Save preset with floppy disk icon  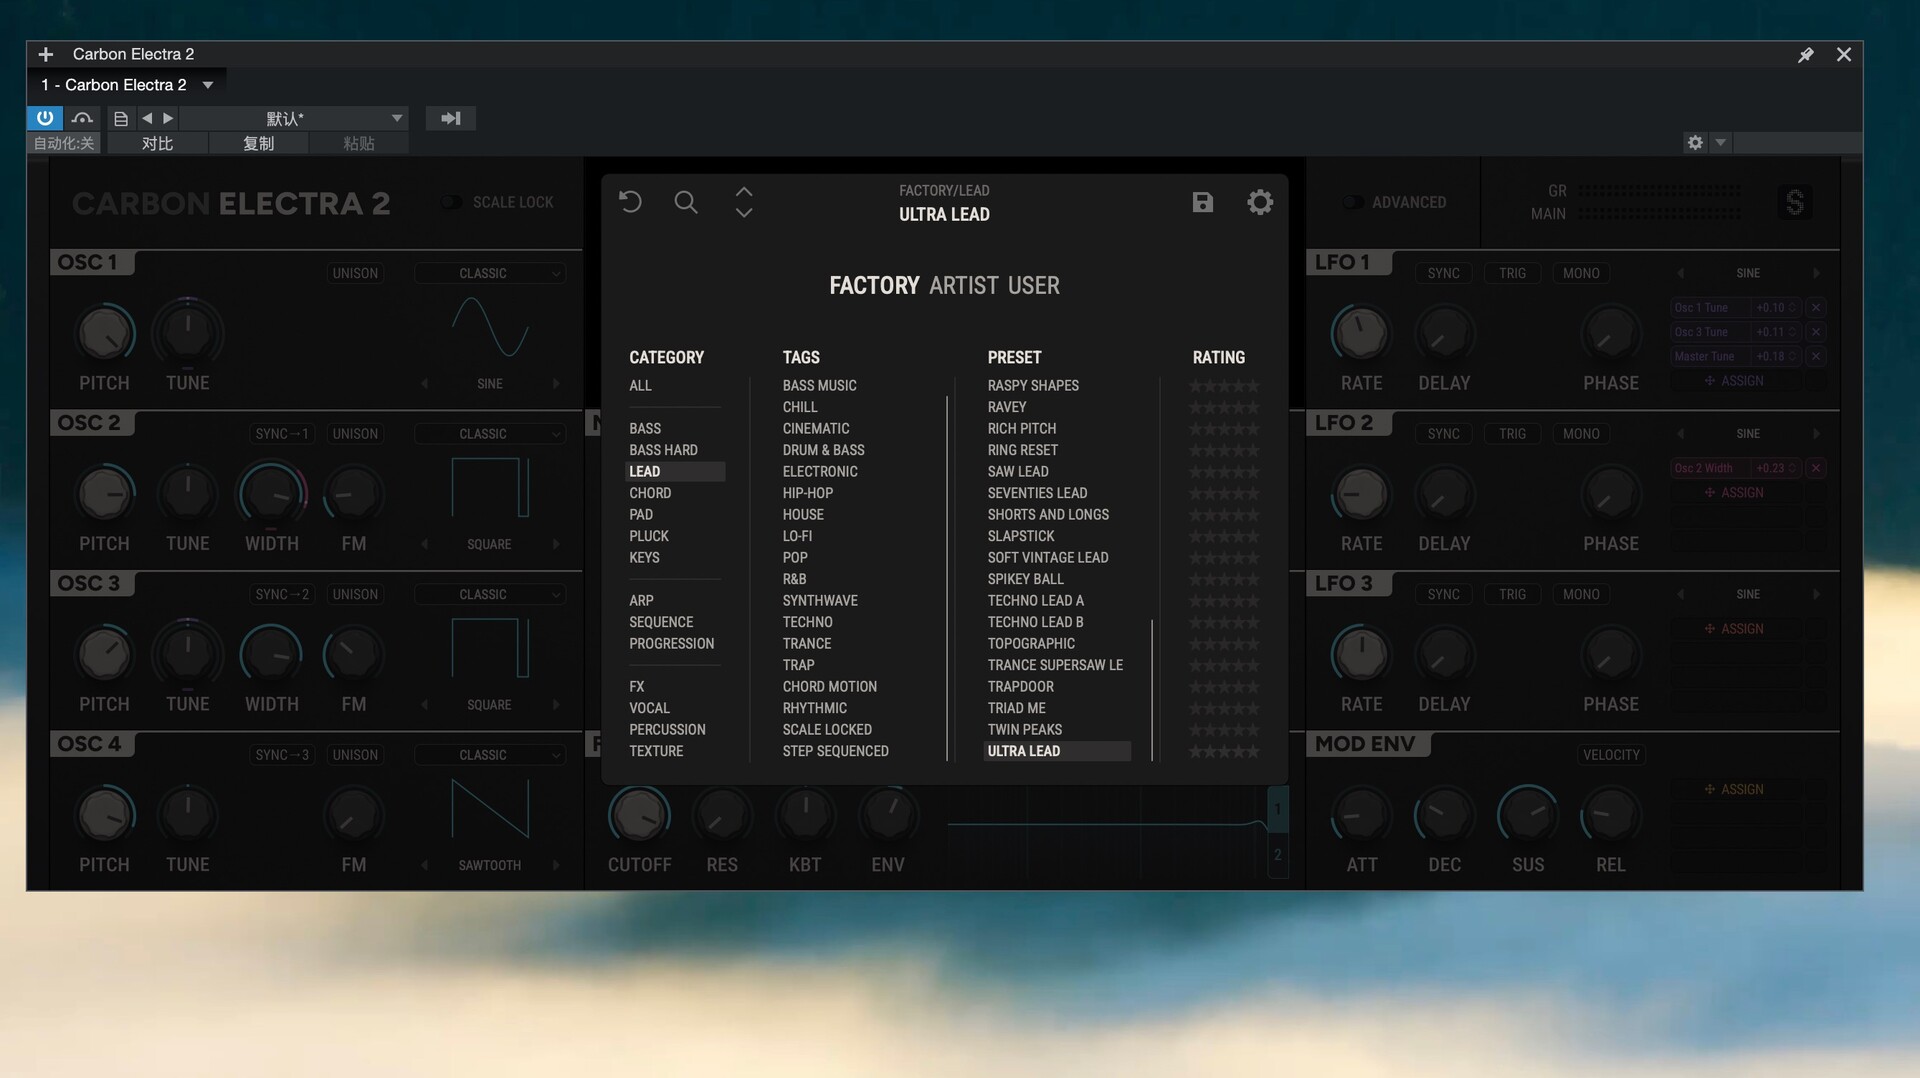[x=1203, y=202]
